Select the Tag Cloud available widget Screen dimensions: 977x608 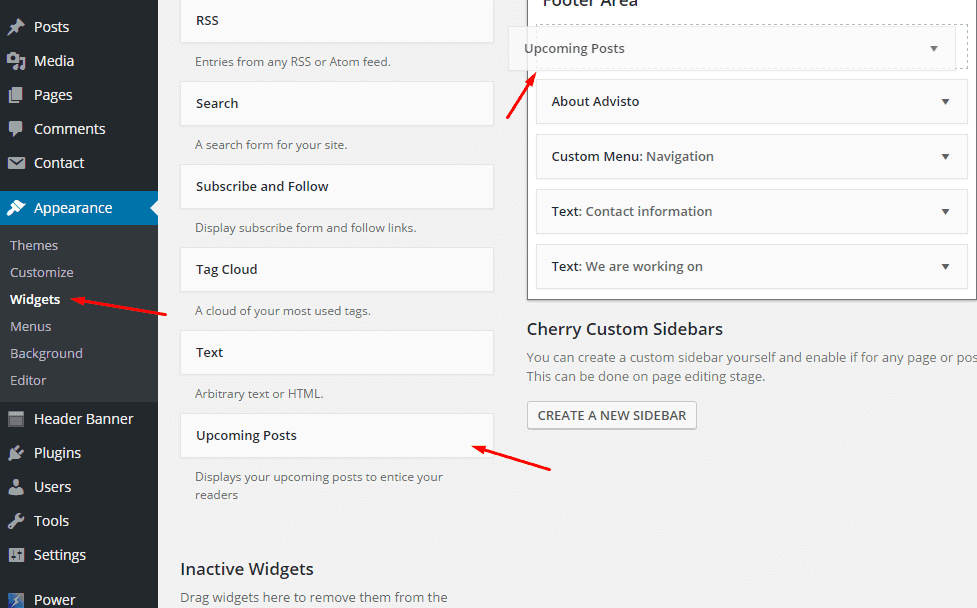click(x=336, y=270)
